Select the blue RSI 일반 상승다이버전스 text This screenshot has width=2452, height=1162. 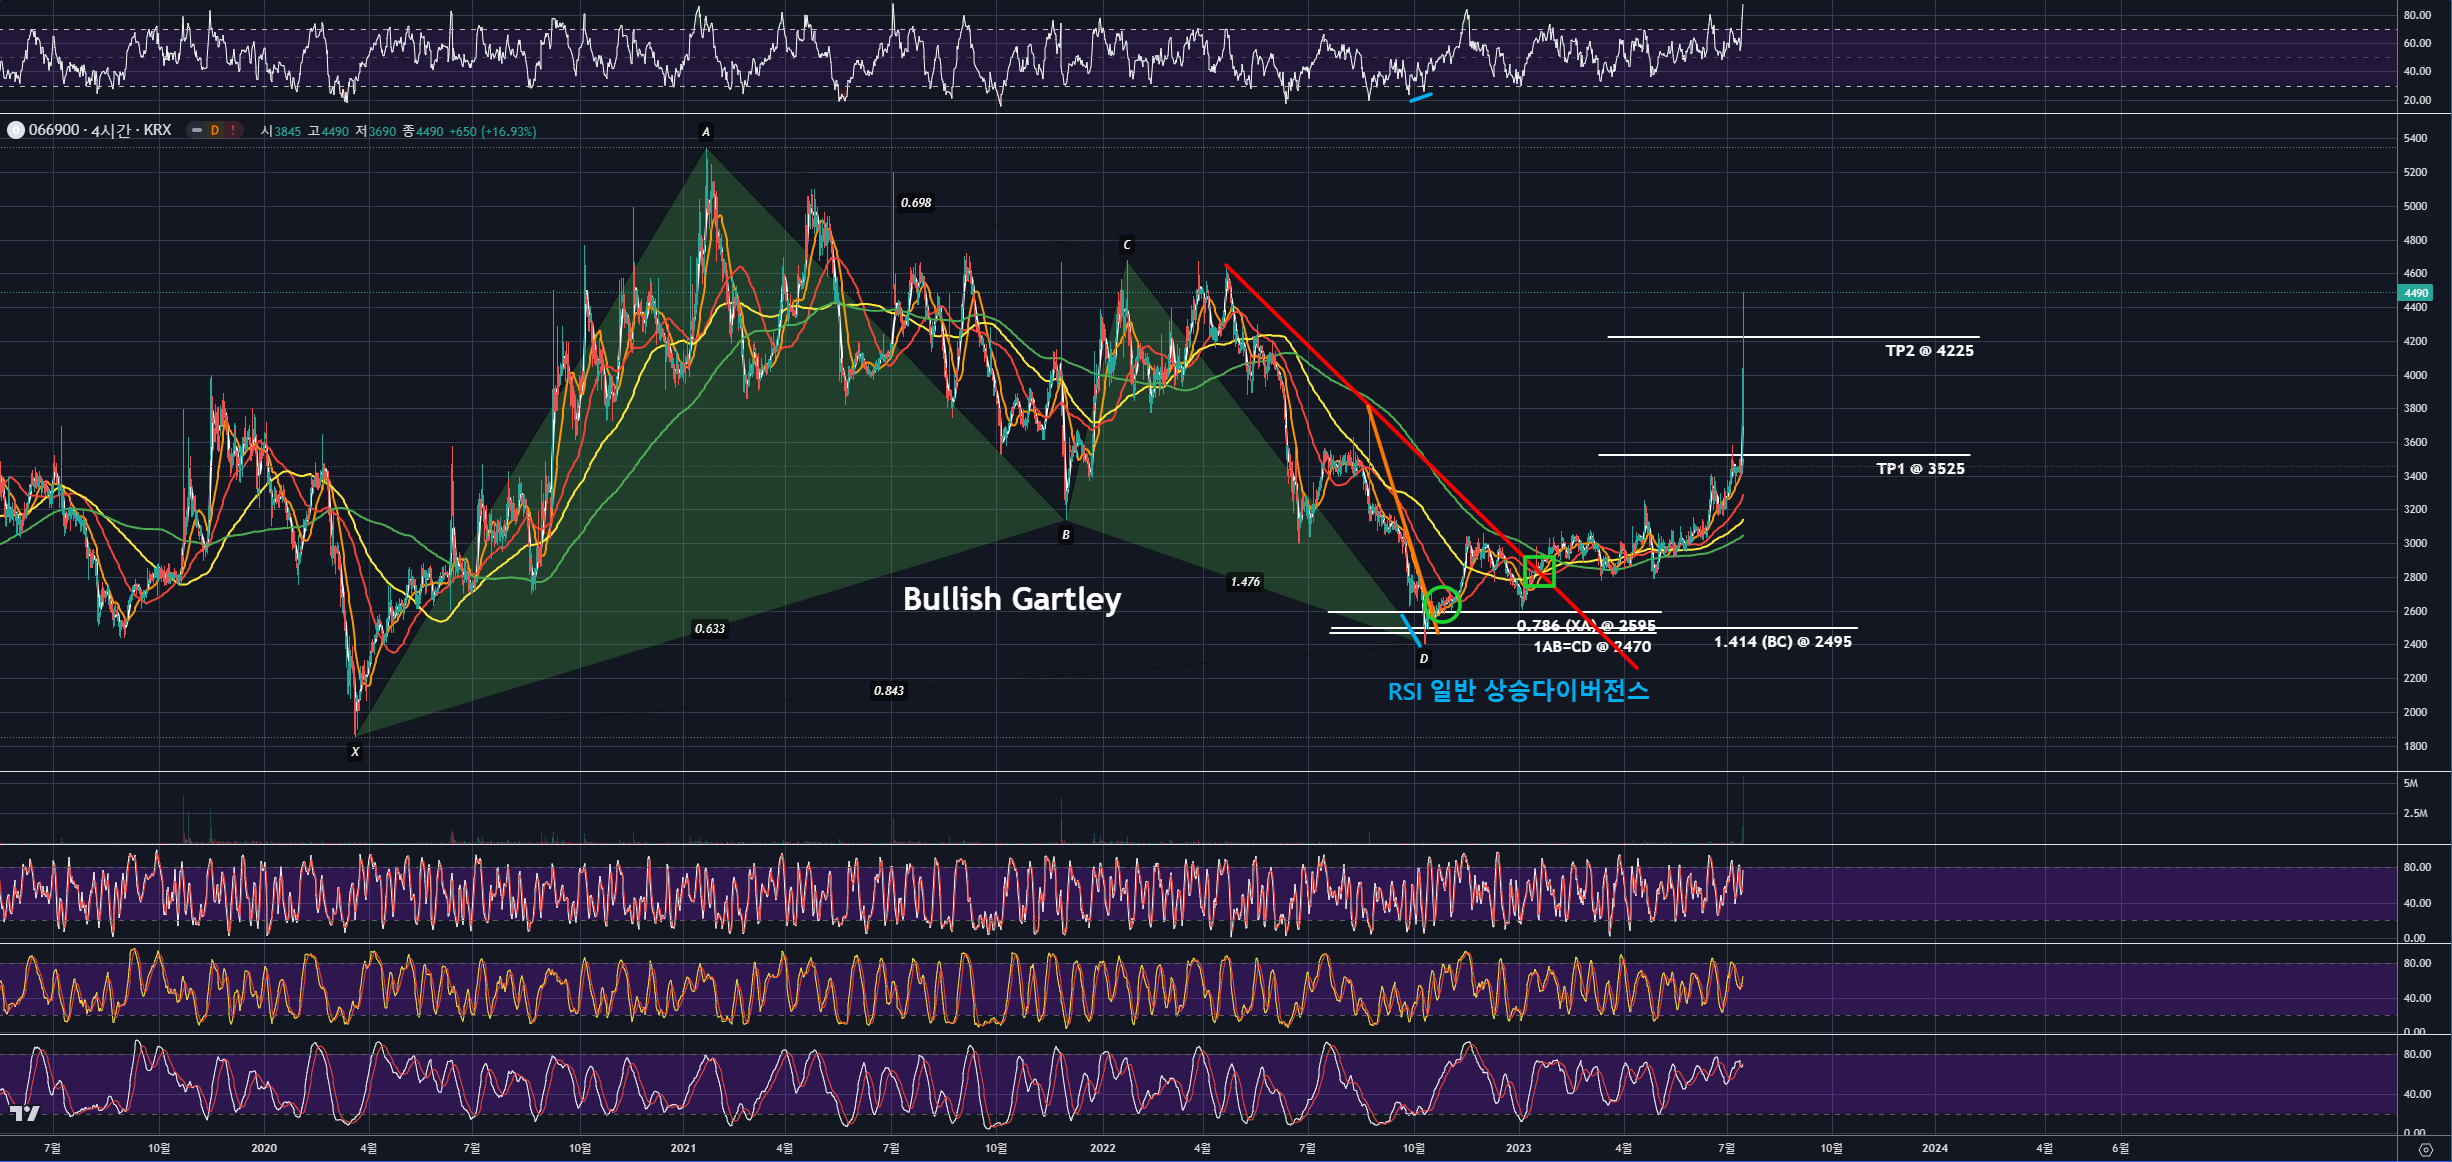tap(1518, 691)
